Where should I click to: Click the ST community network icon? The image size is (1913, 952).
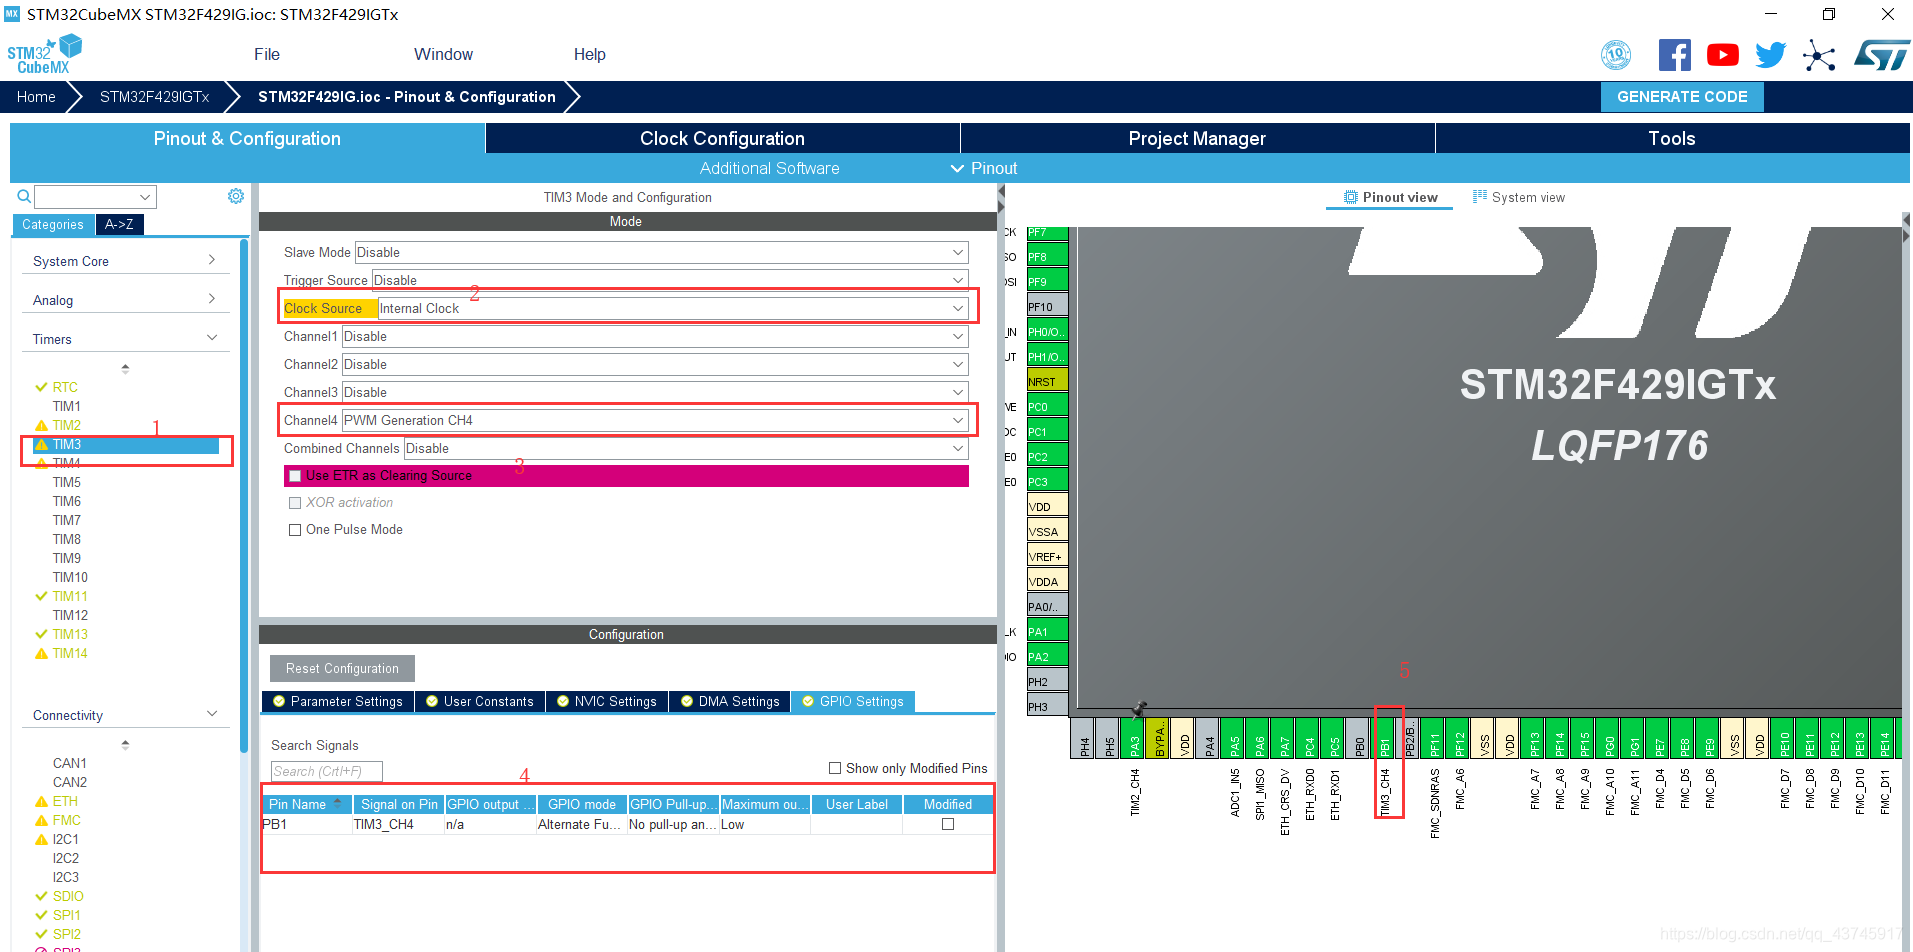coord(1819,55)
